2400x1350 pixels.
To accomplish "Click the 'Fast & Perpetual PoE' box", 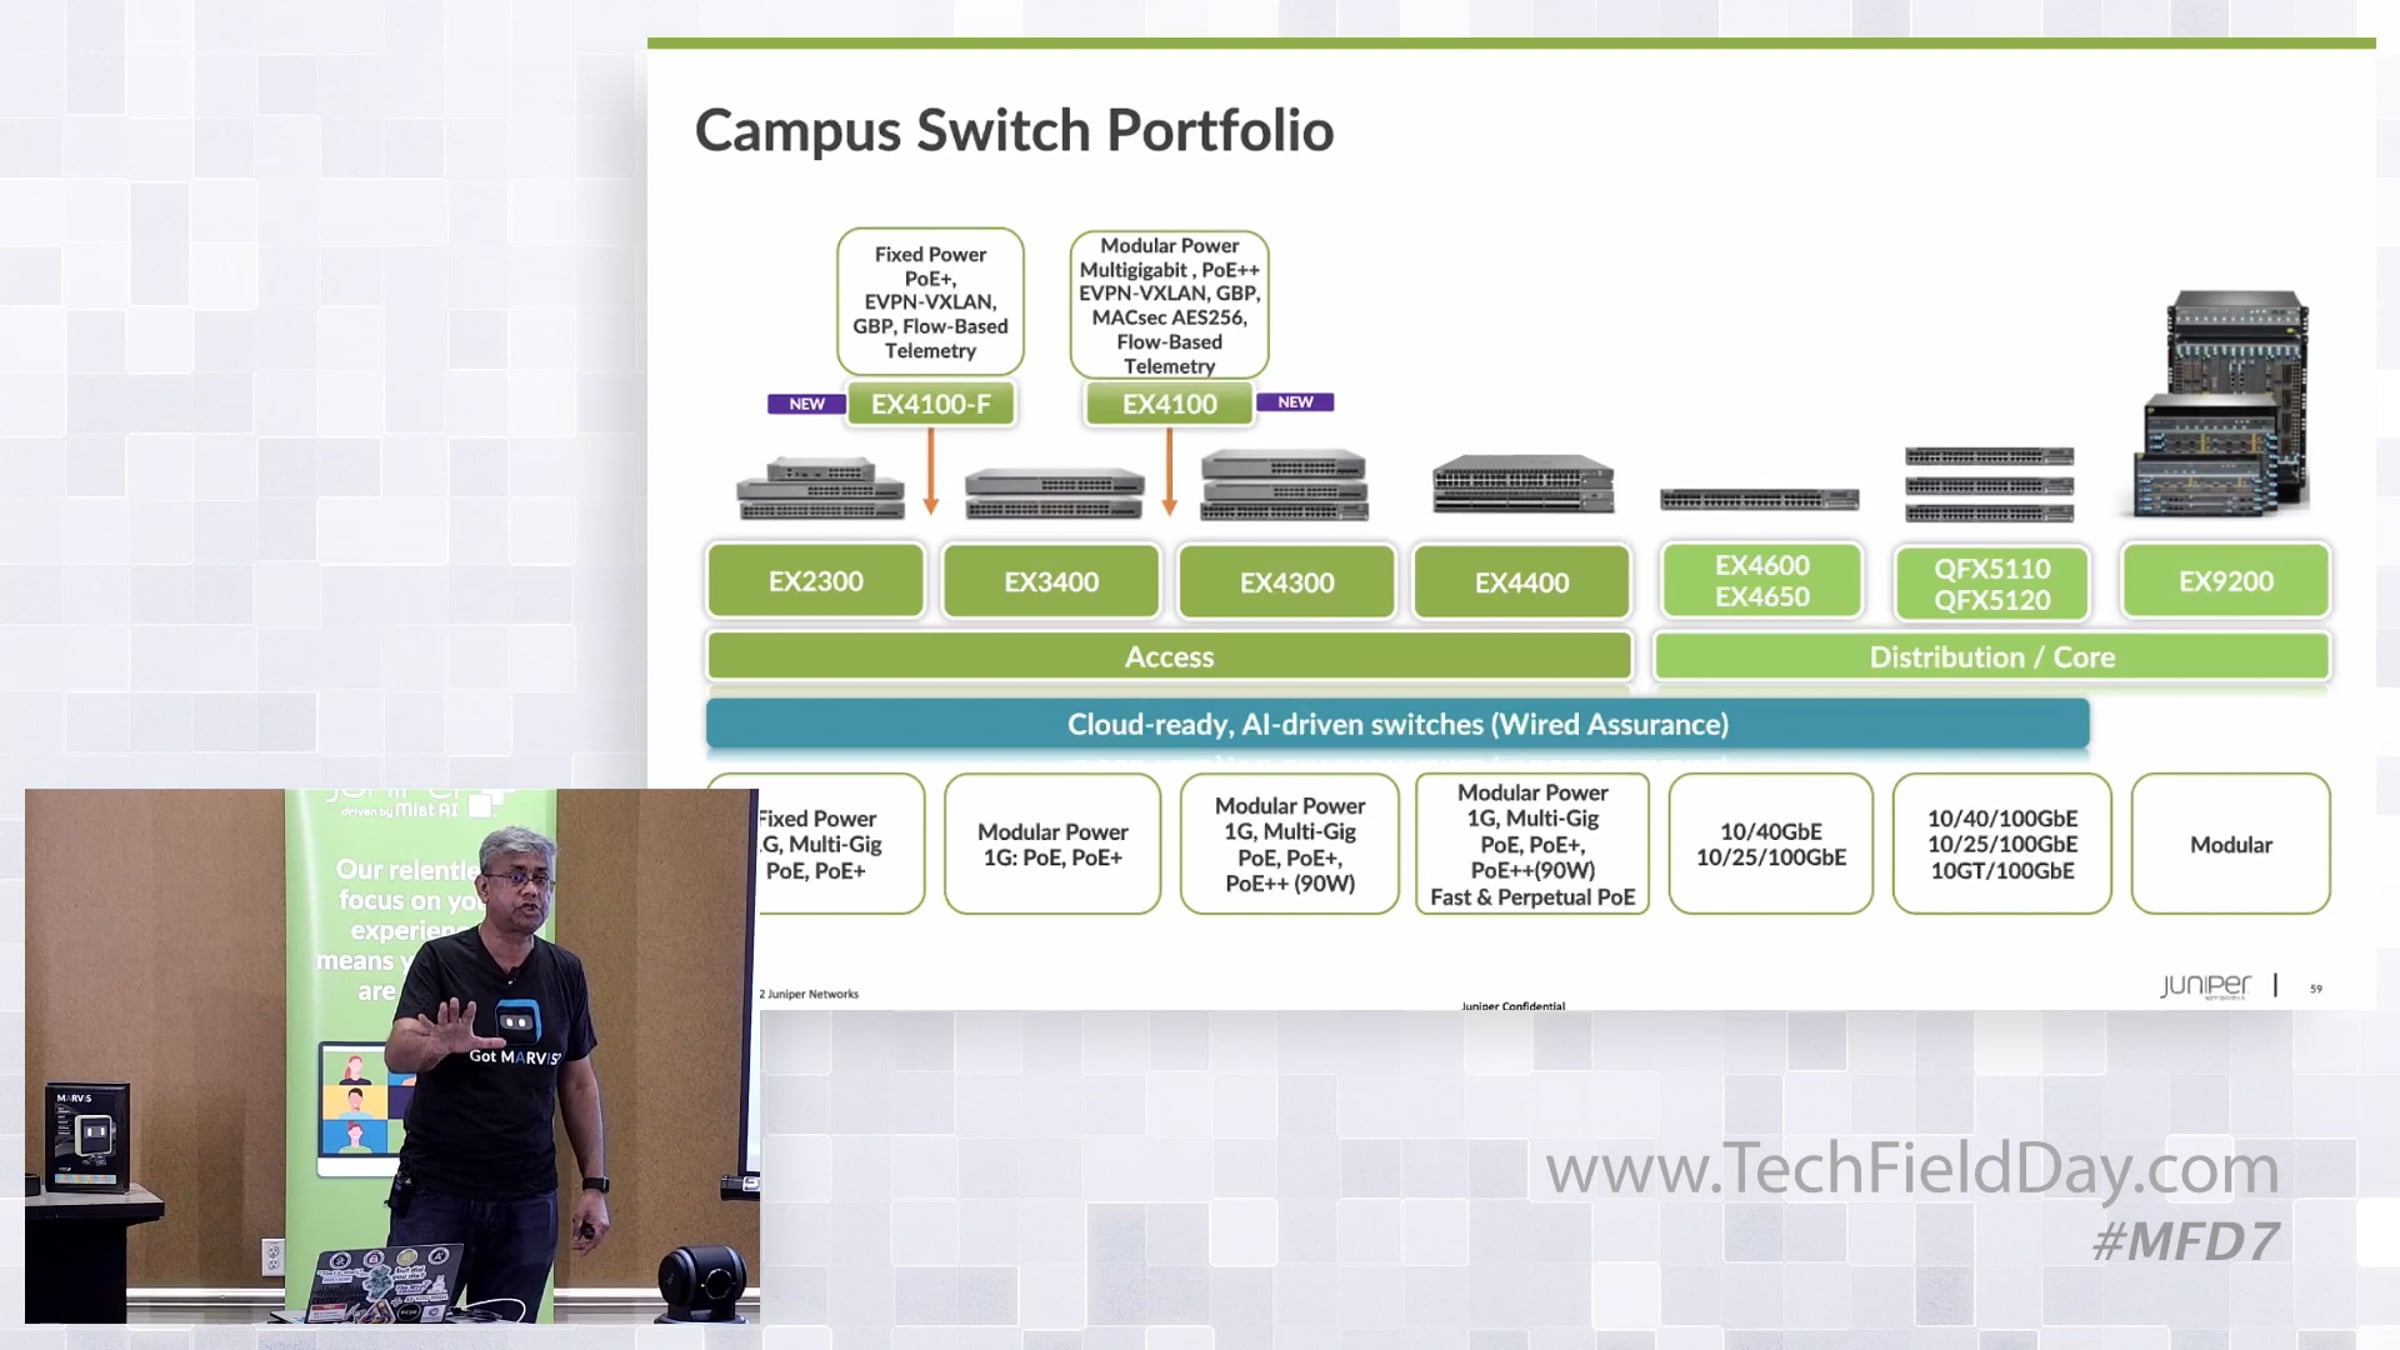I will (x=1532, y=844).
